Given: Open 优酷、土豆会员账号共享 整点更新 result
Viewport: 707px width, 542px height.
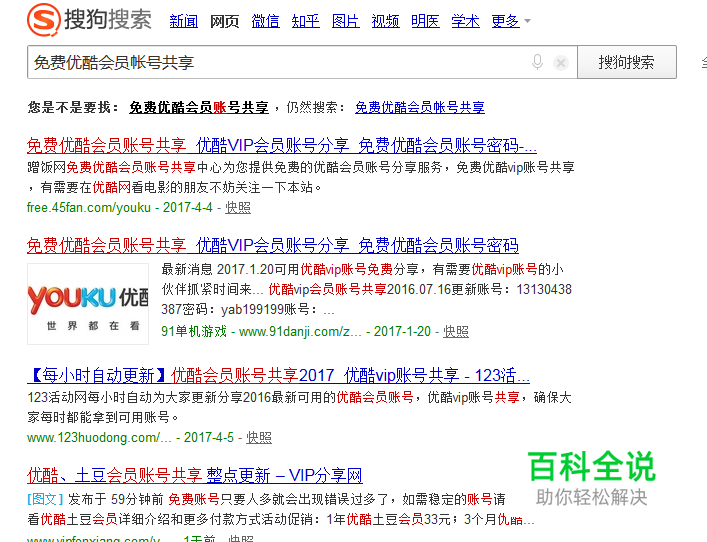Looking at the screenshot, I should (194, 475).
